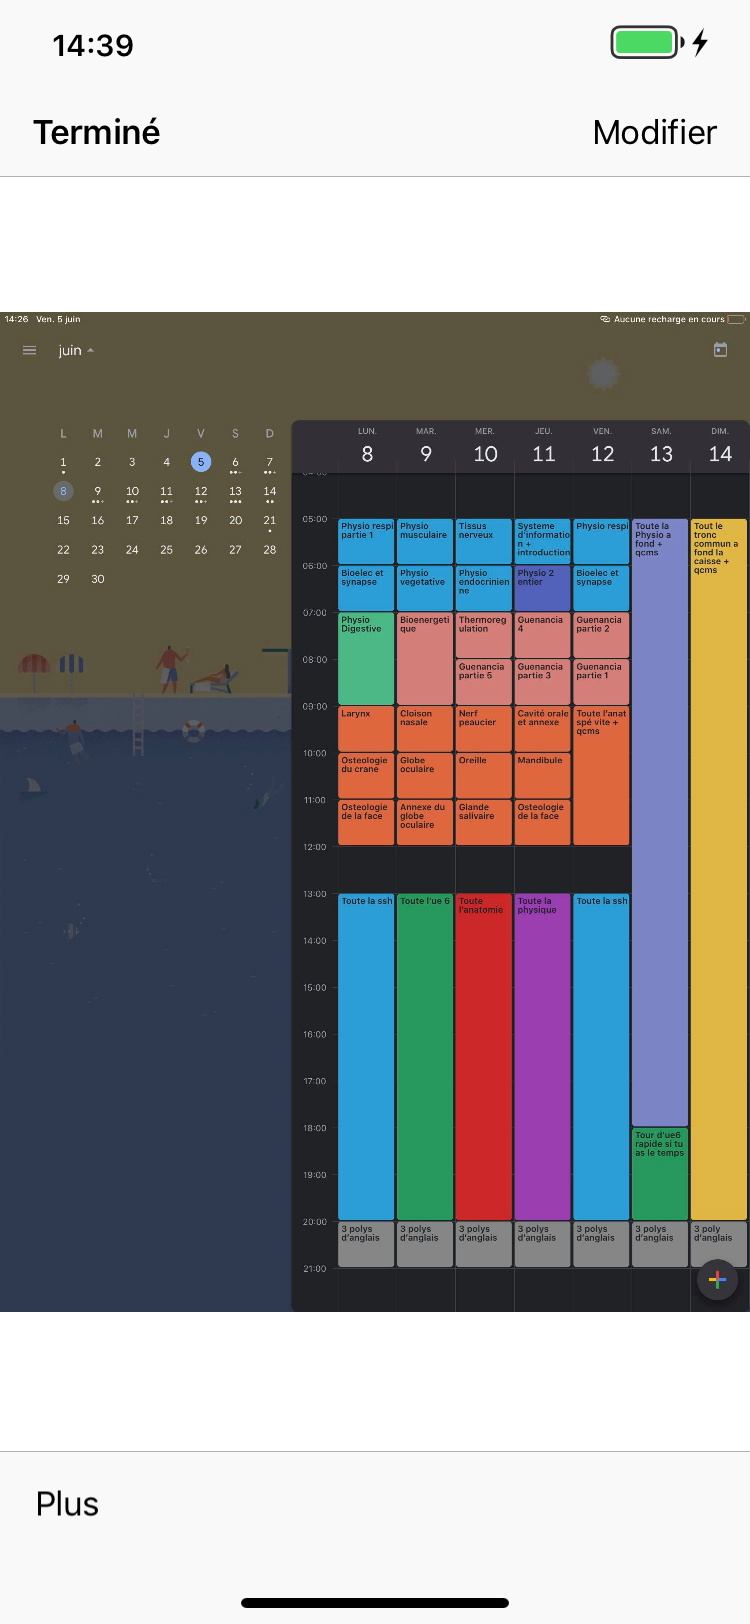Open the calendar hamburger menu

pos(29,350)
